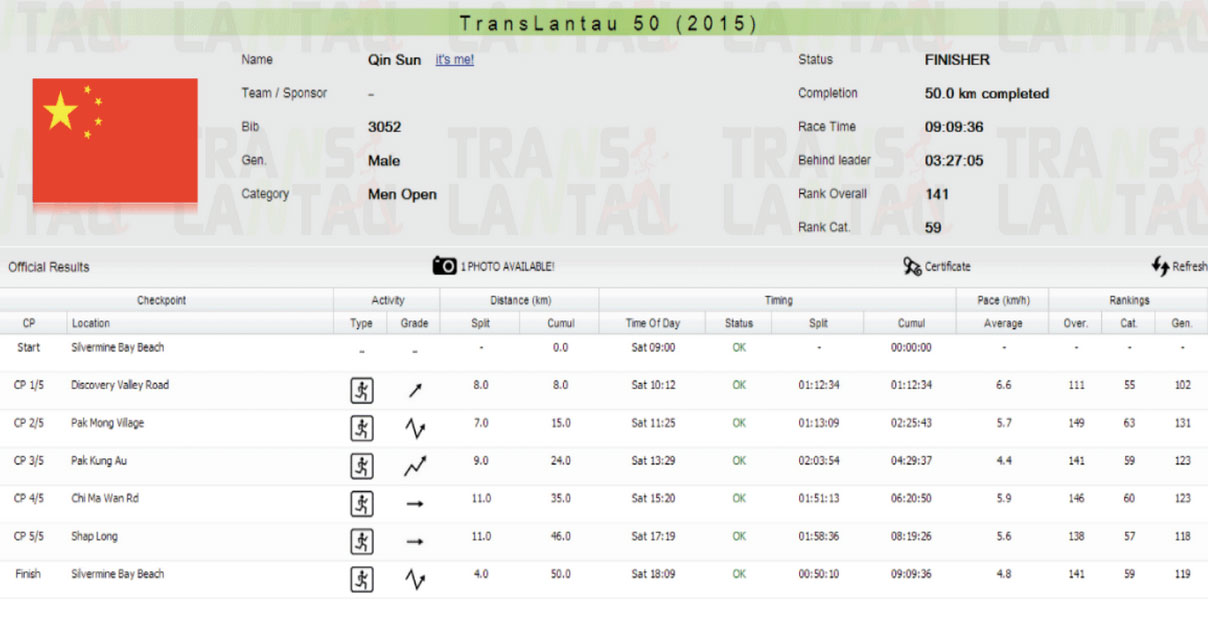This screenshot has height=623, width=1208.
Task: Click split time 00:50:10 in Finish row
Action: [x=819, y=574]
